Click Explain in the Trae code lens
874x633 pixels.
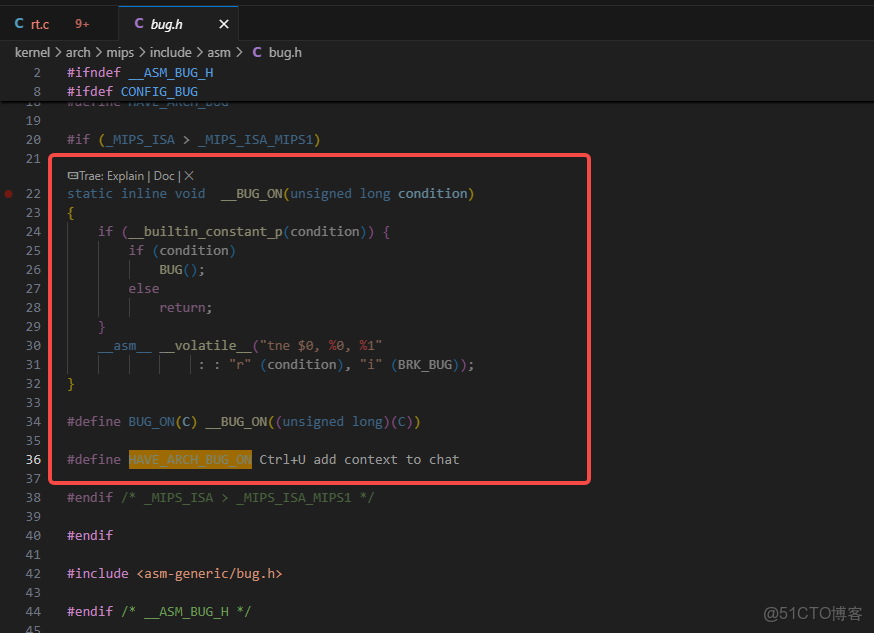coord(125,175)
